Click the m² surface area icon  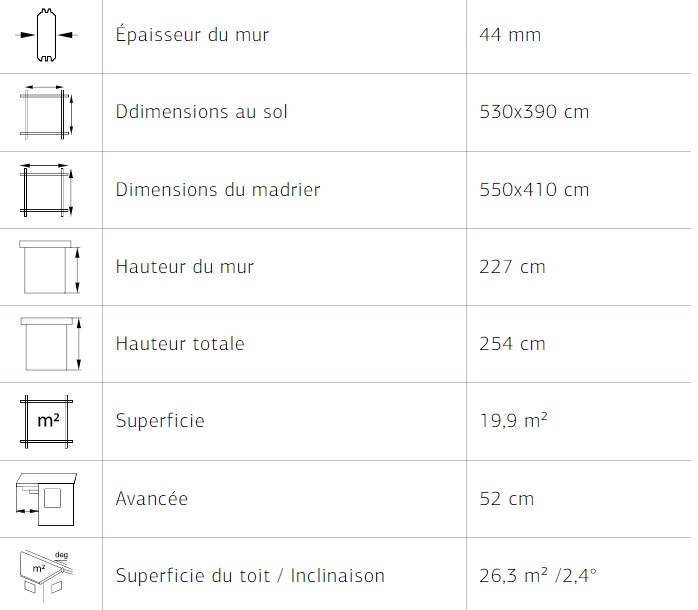(46, 421)
